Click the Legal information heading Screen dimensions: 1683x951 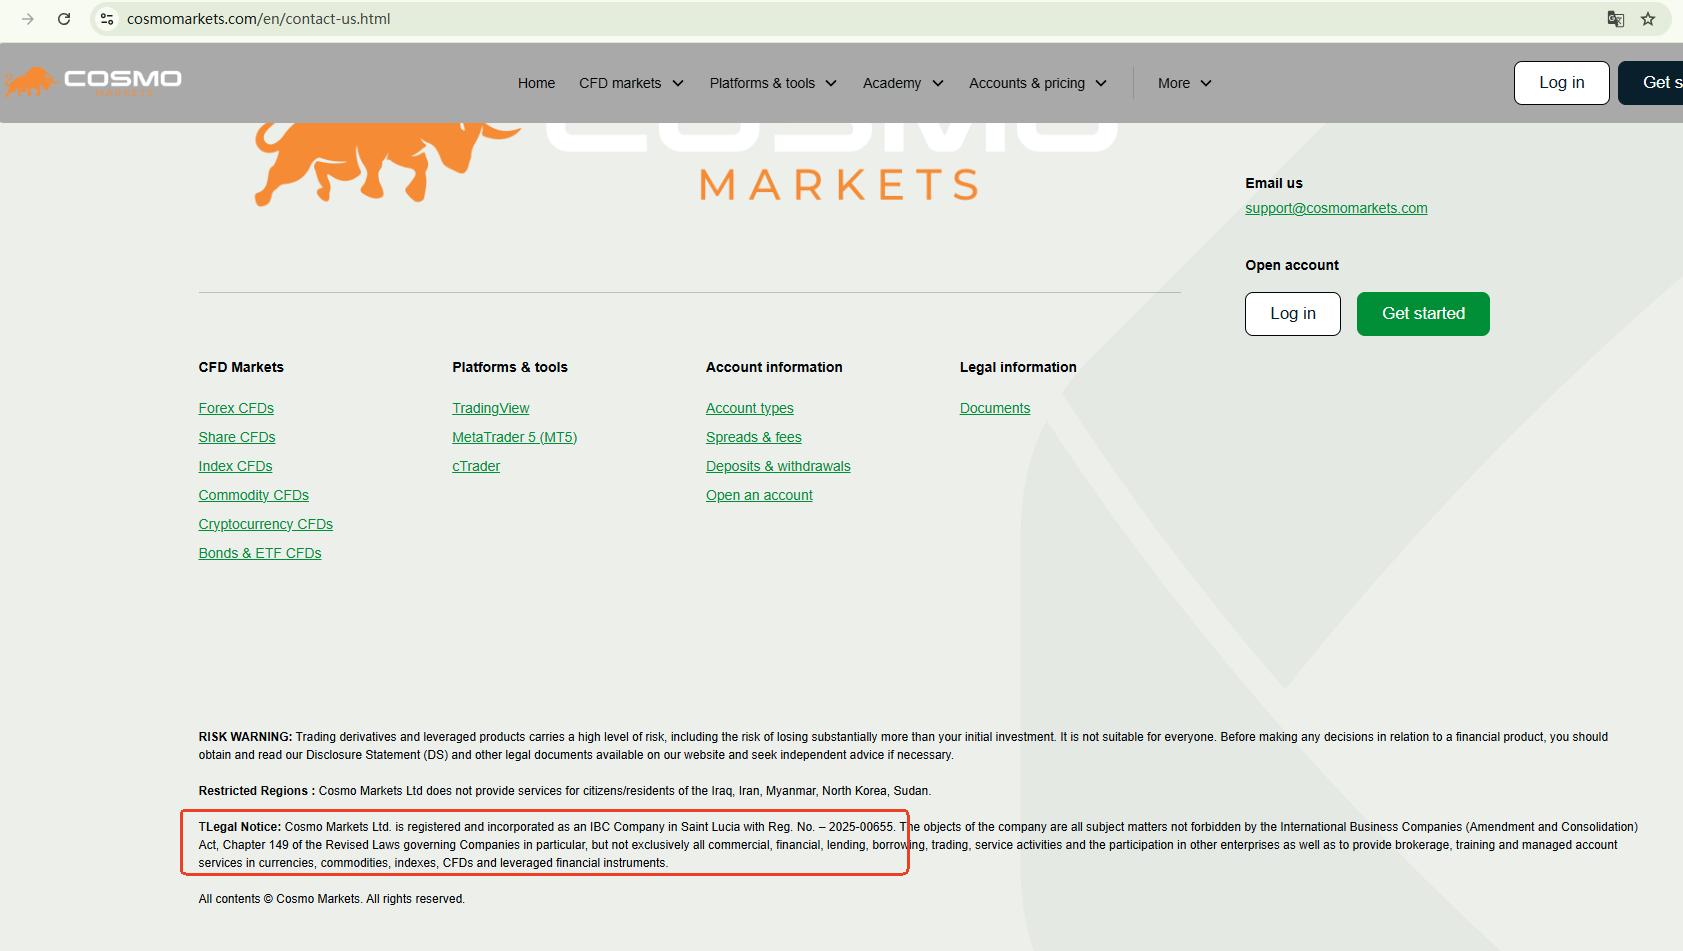(1018, 367)
